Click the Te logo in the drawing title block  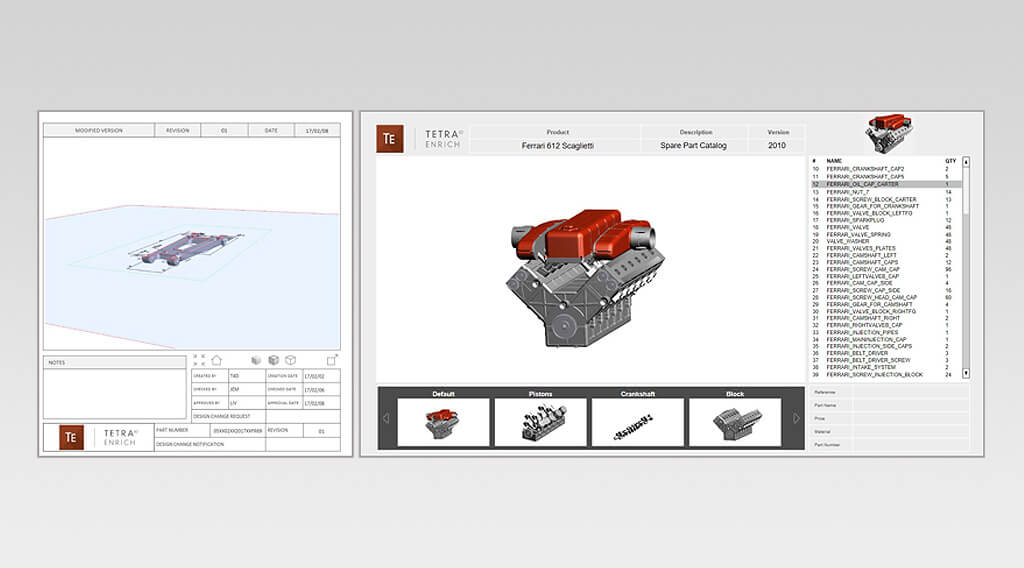click(71, 437)
